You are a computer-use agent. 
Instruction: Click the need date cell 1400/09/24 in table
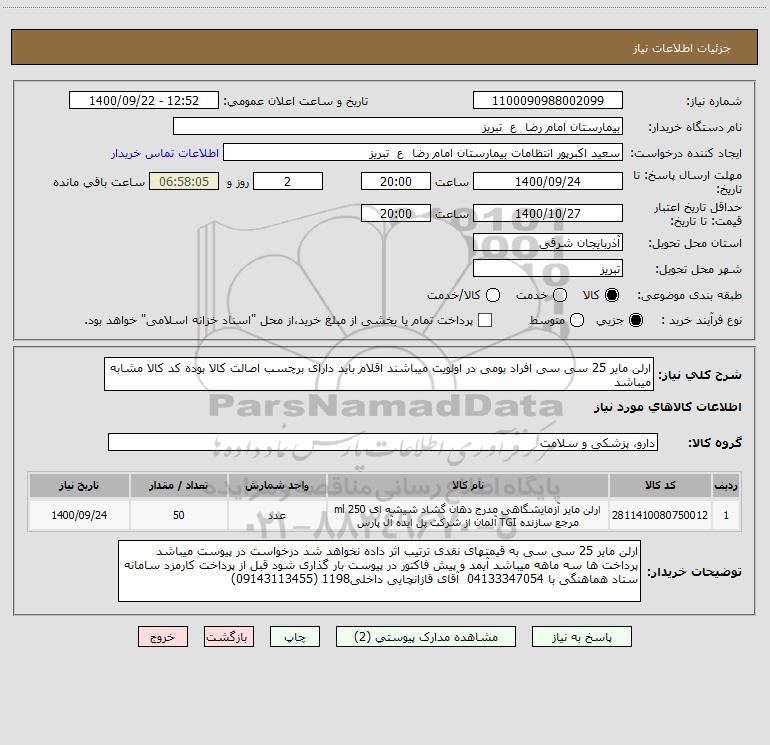click(x=79, y=515)
